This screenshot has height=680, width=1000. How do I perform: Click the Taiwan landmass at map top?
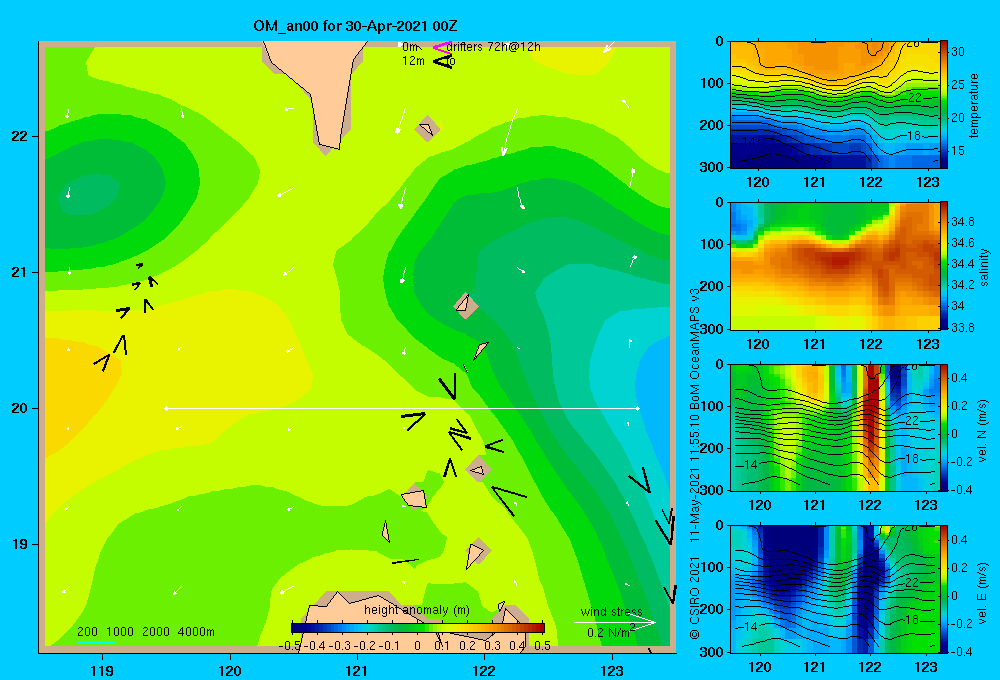click(317, 82)
